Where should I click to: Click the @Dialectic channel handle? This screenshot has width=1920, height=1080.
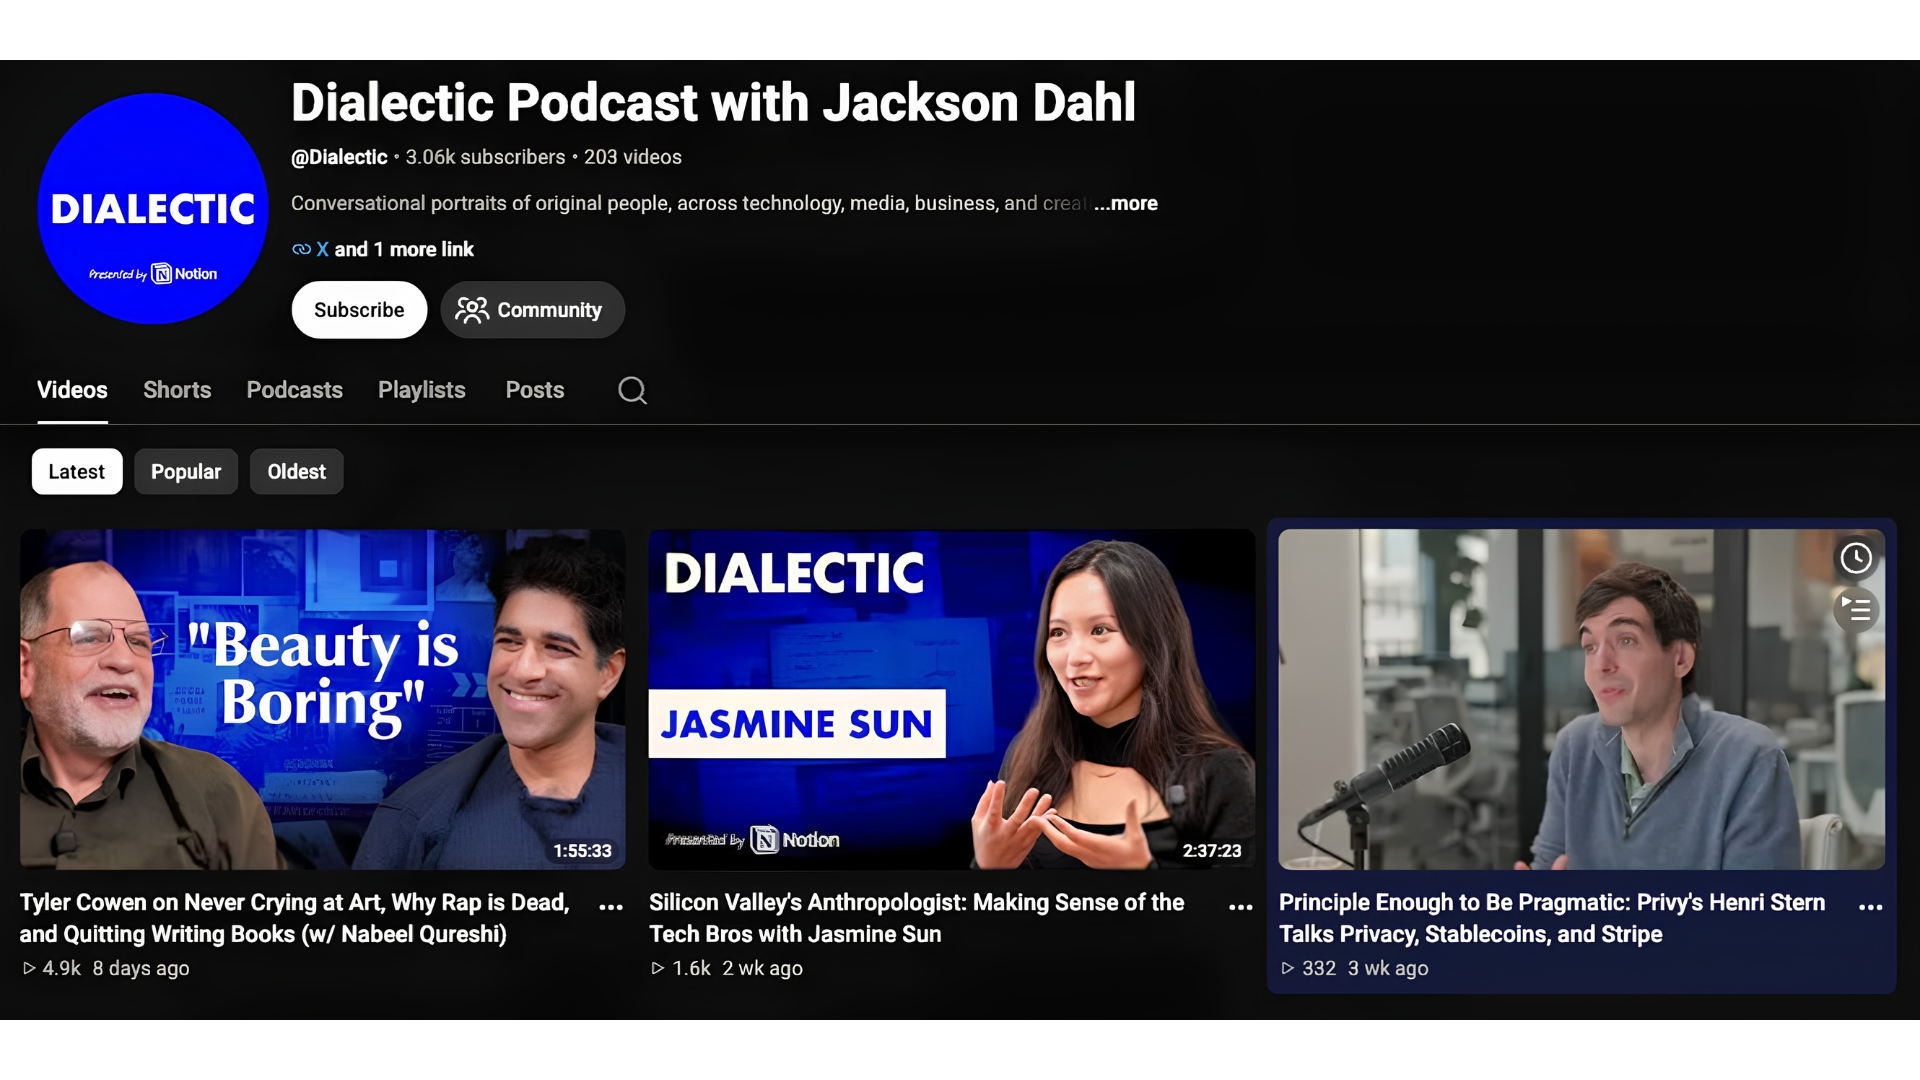point(339,157)
